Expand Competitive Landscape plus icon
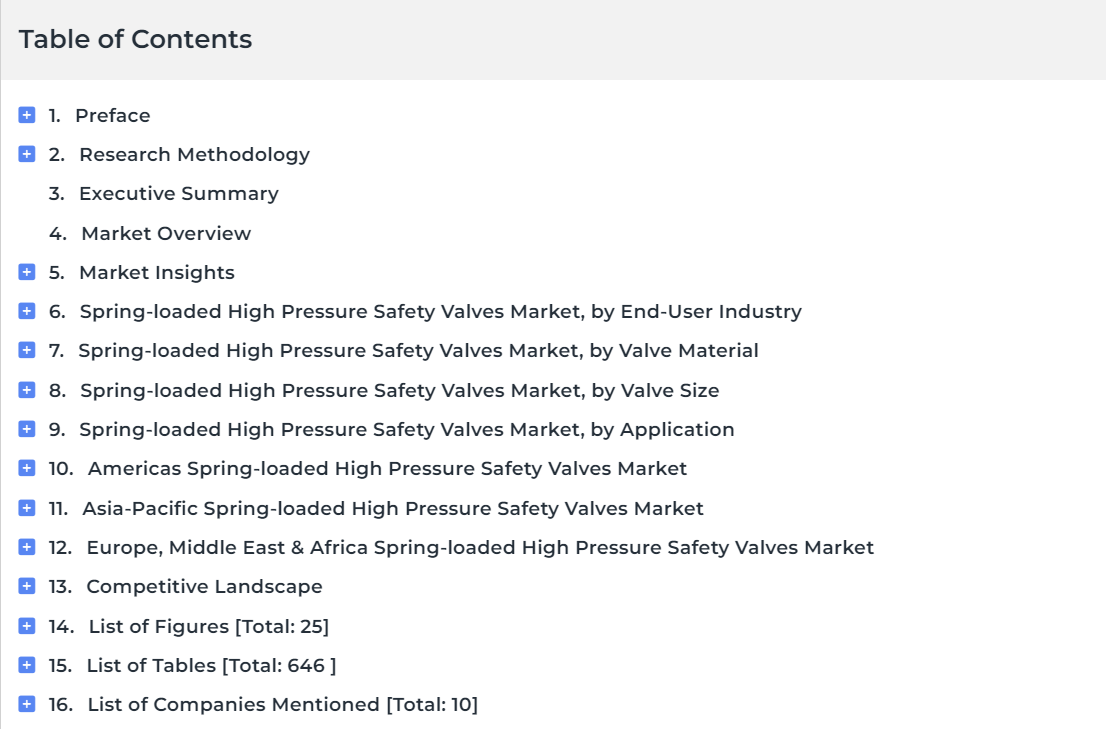The image size is (1106, 729). [x=27, y=586]
